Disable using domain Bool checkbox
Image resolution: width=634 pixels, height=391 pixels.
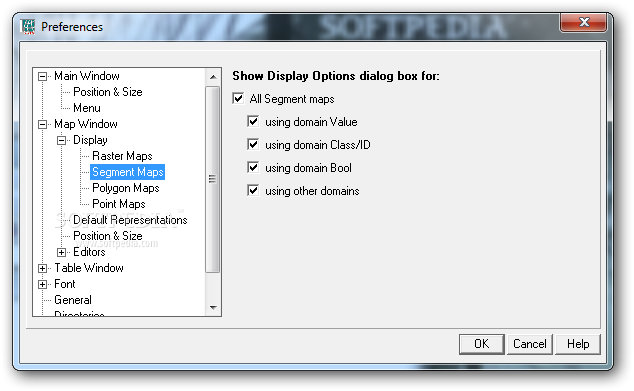click(x=253, y=167)
